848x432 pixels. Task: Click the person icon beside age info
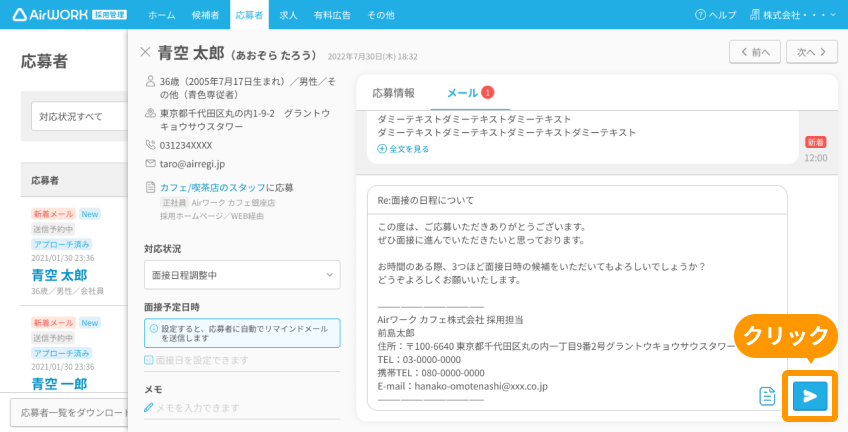point(150,82)
